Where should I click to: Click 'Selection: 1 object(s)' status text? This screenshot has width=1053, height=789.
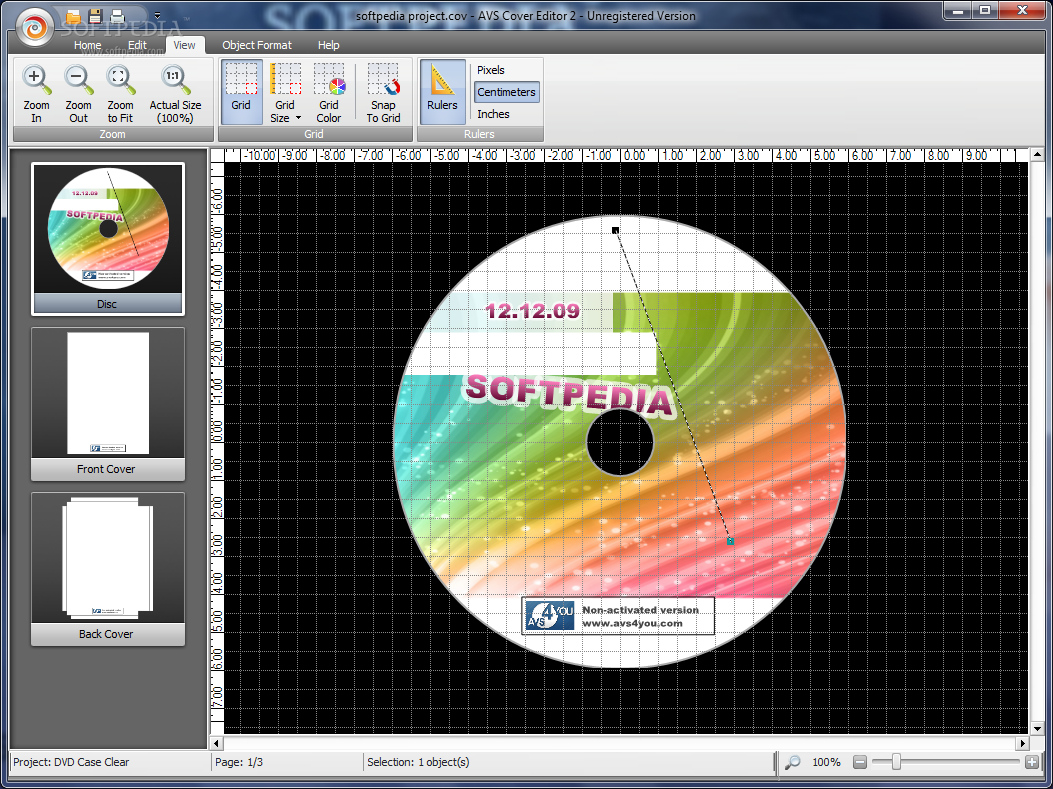[418, 762]
